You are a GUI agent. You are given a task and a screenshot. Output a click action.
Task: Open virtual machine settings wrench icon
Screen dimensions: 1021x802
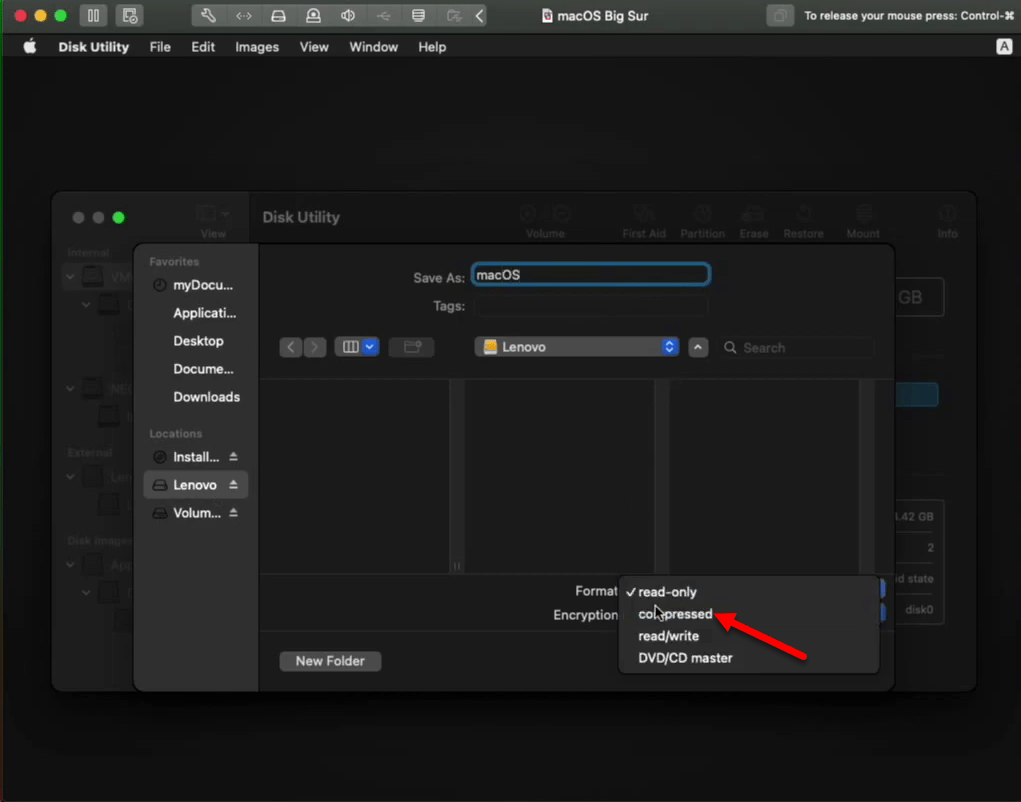click(208, 16)
